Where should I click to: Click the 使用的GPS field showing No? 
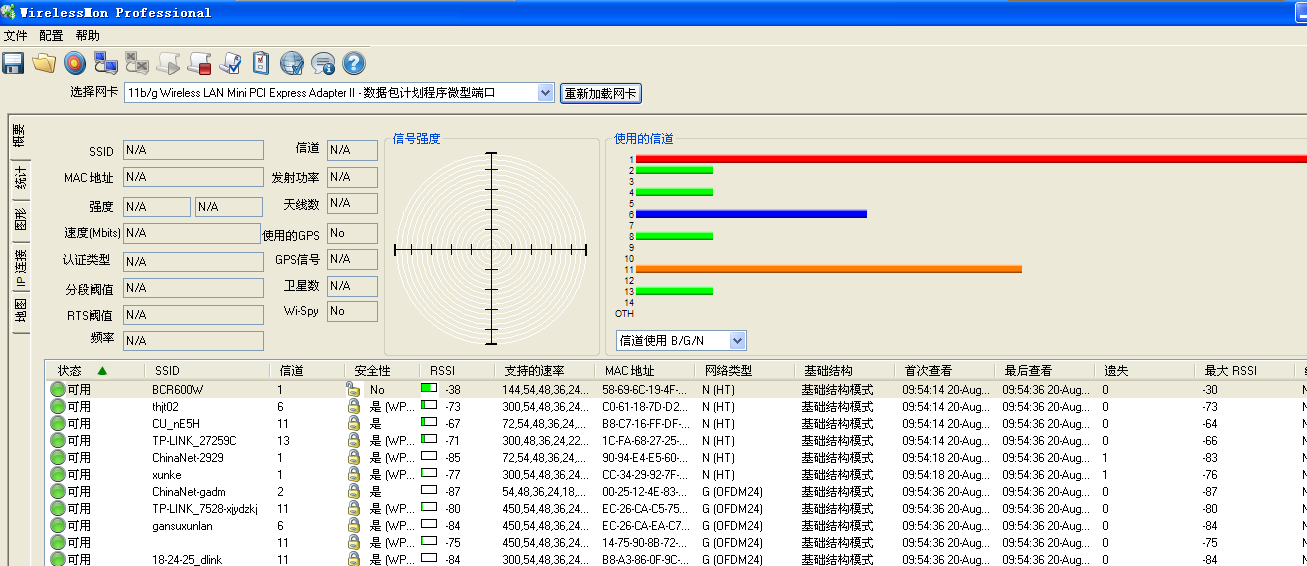pyautogui.click(x=352, y=233)
